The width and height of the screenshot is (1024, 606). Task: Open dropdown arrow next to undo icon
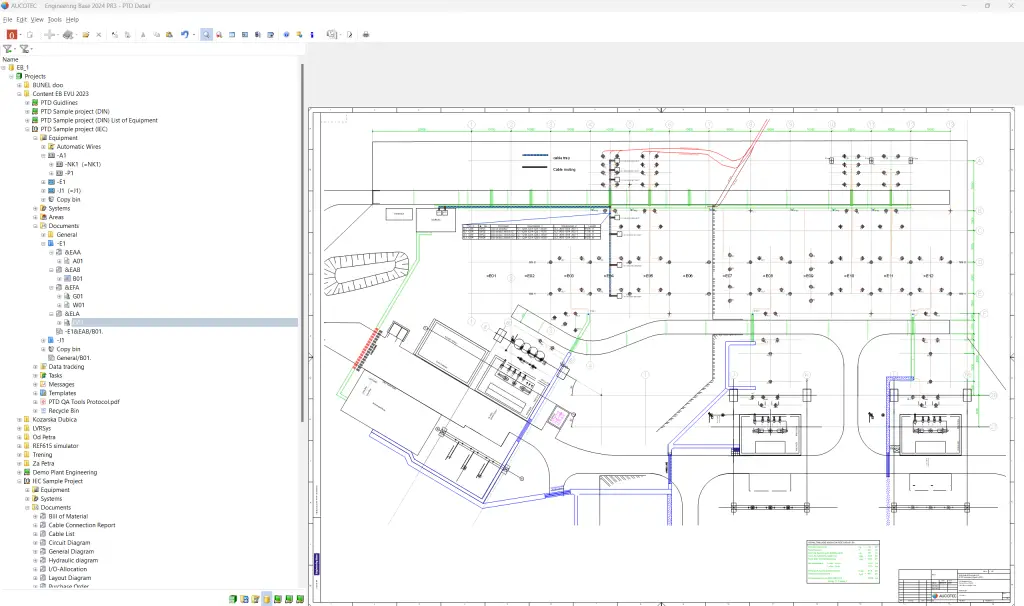(x=193, y=34)
